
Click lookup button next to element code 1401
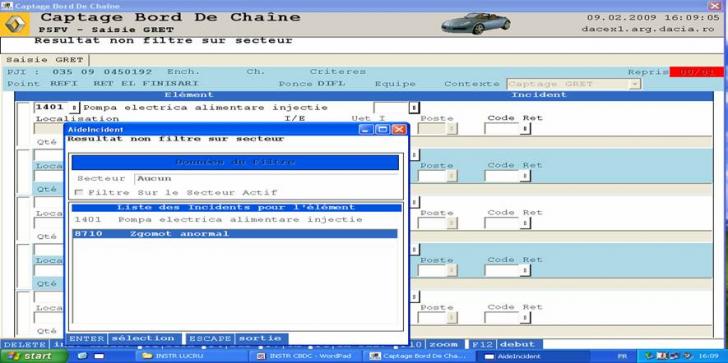[74, 108]
